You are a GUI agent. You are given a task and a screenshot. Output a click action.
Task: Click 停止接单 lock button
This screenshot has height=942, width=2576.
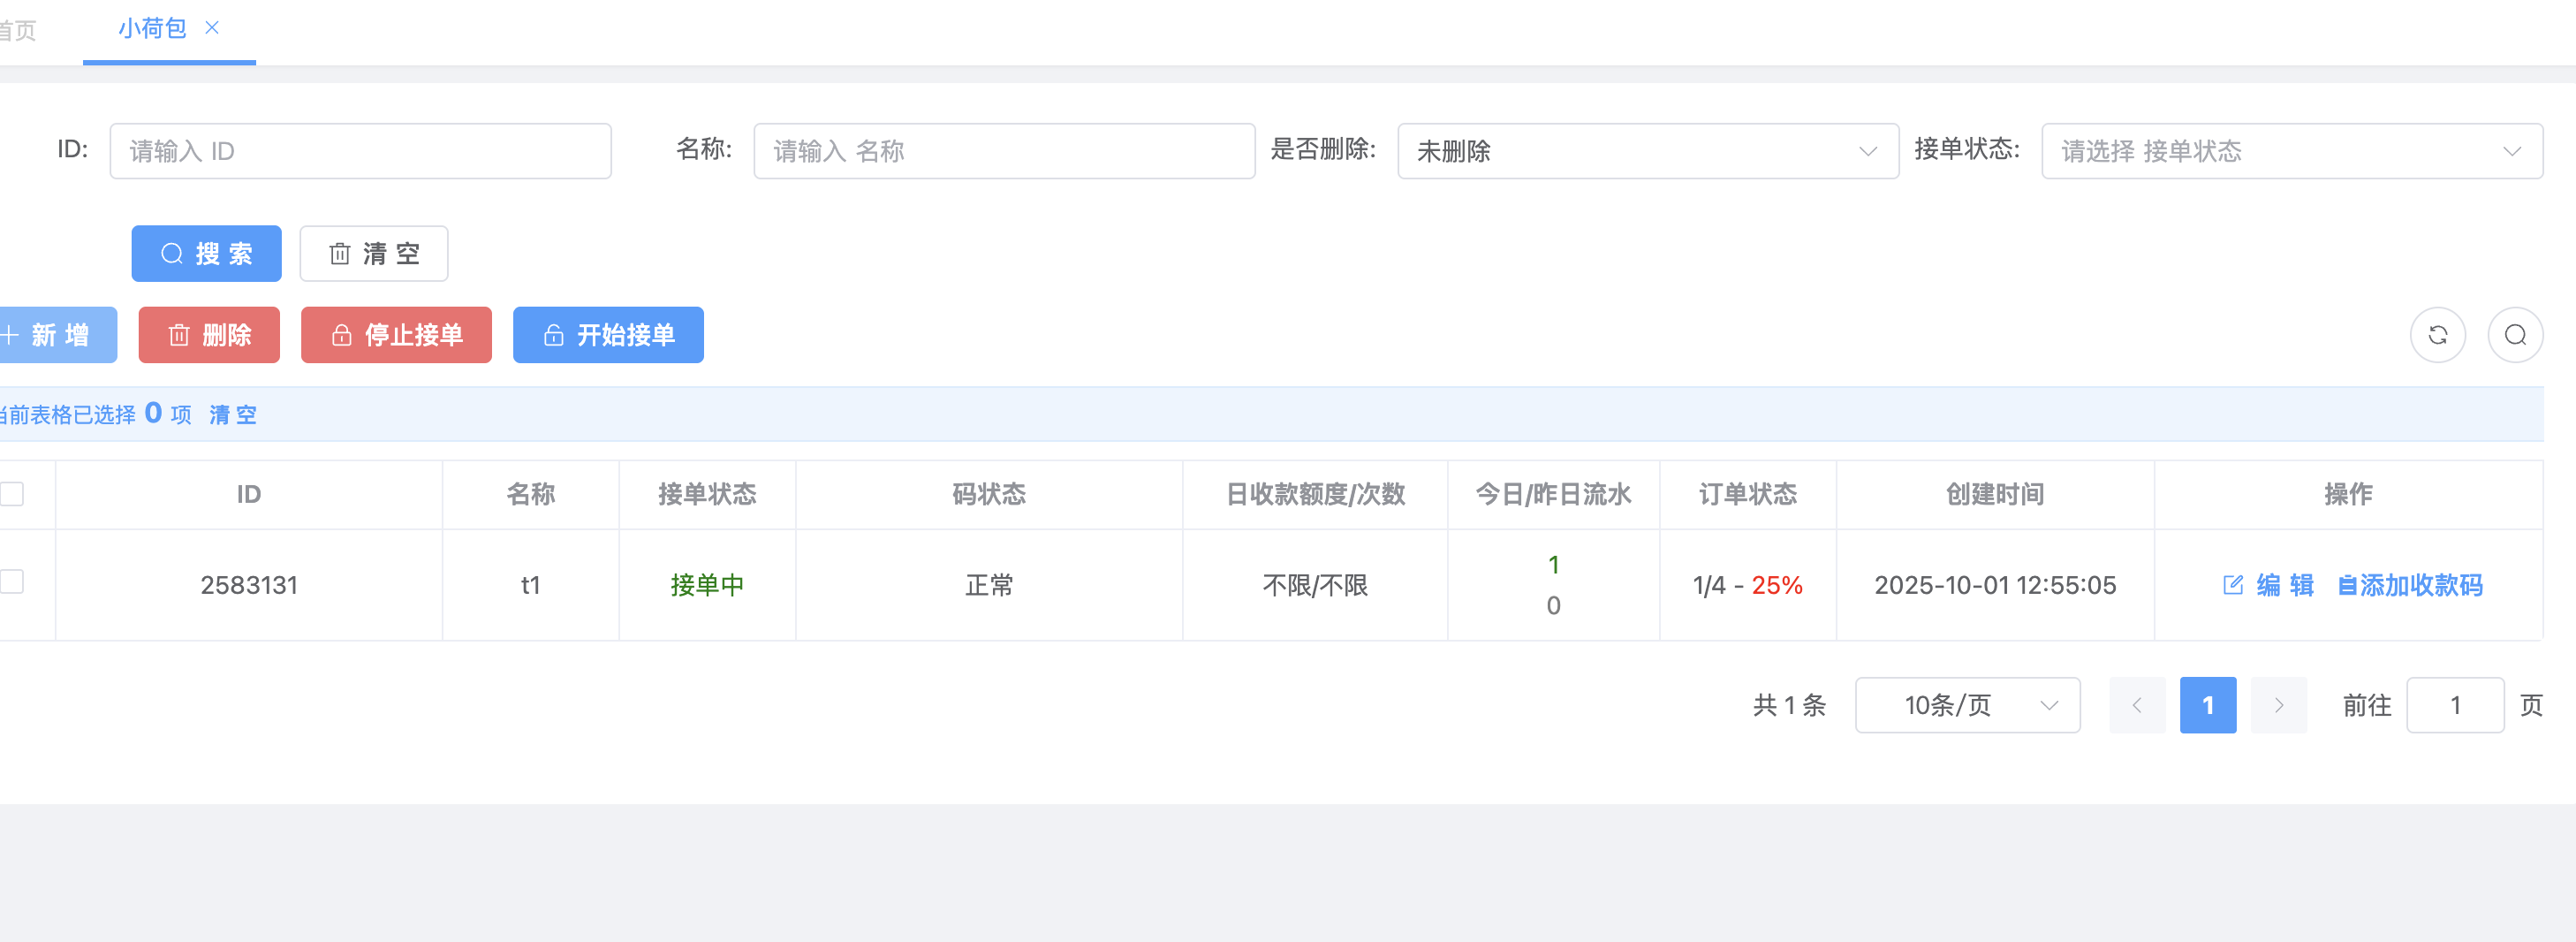point(396,335)
